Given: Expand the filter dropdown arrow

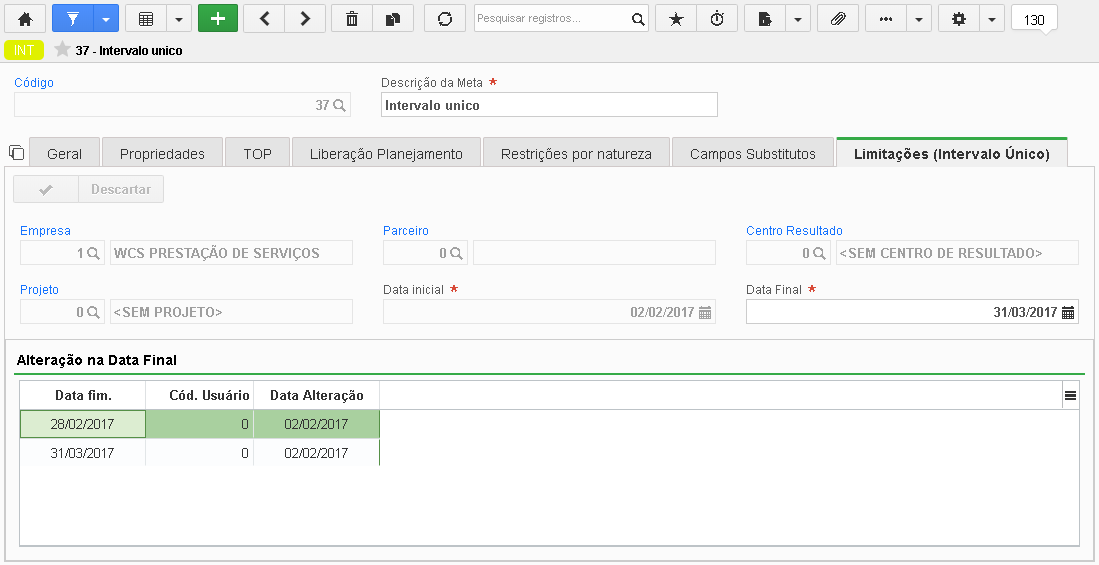Looking at the screenshot, I should [106, 19].
